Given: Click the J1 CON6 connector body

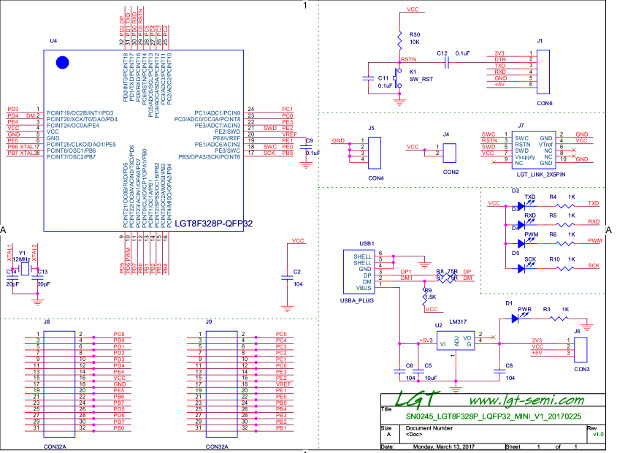Looking at the screenshot, I should pyautogui.click(x=543, y=72).
